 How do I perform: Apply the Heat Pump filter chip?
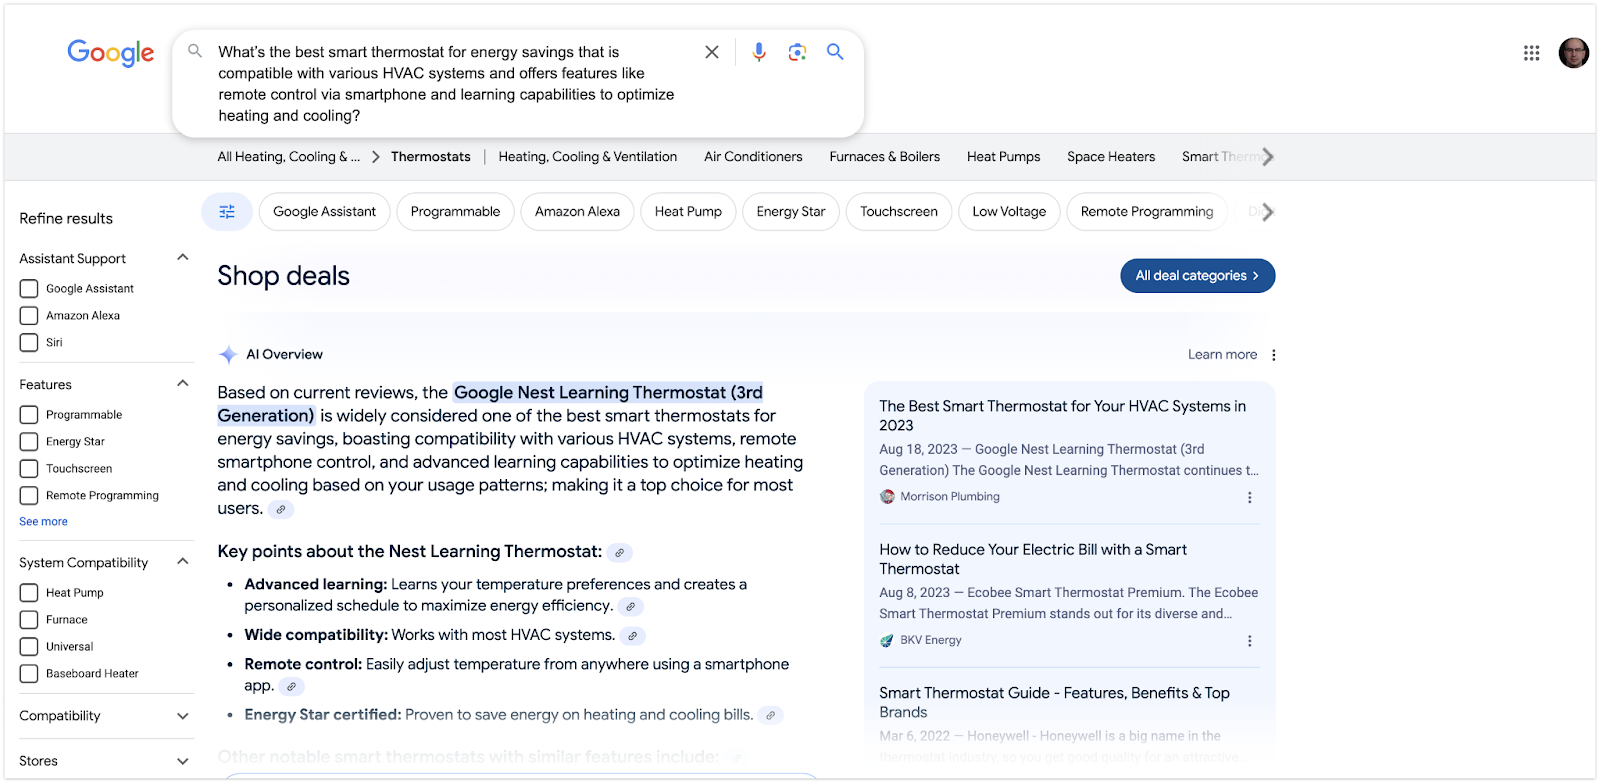coord(688,212)
